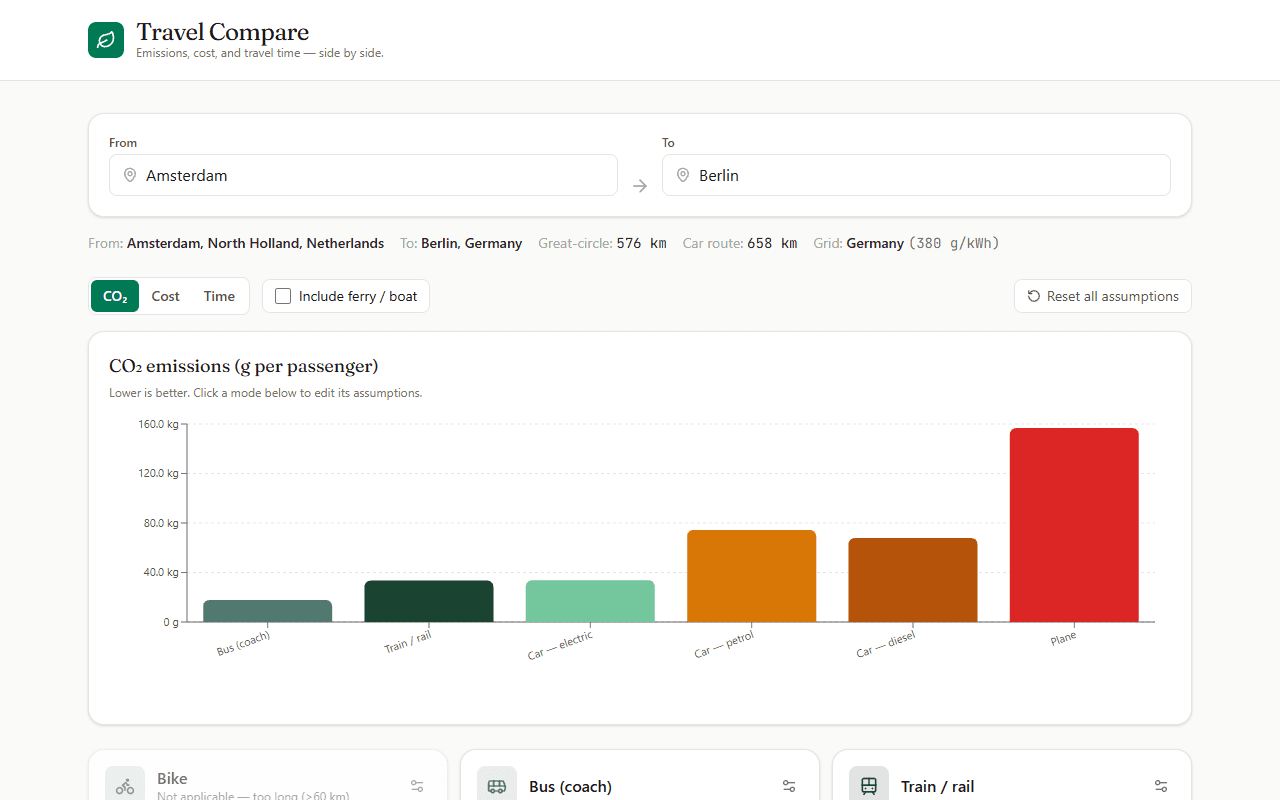Click the arrow between From and To
The height and width of the screenshot is (800, 1280).
tap(640, 186)
